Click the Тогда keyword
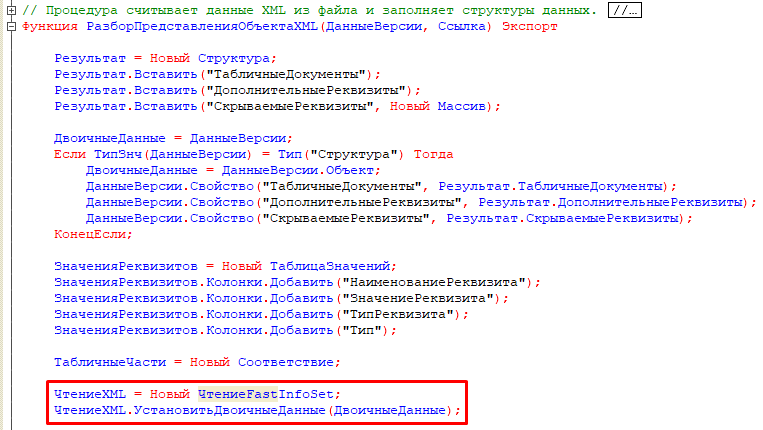The height and width of the screenshot is (430, 763). [433, 154]
